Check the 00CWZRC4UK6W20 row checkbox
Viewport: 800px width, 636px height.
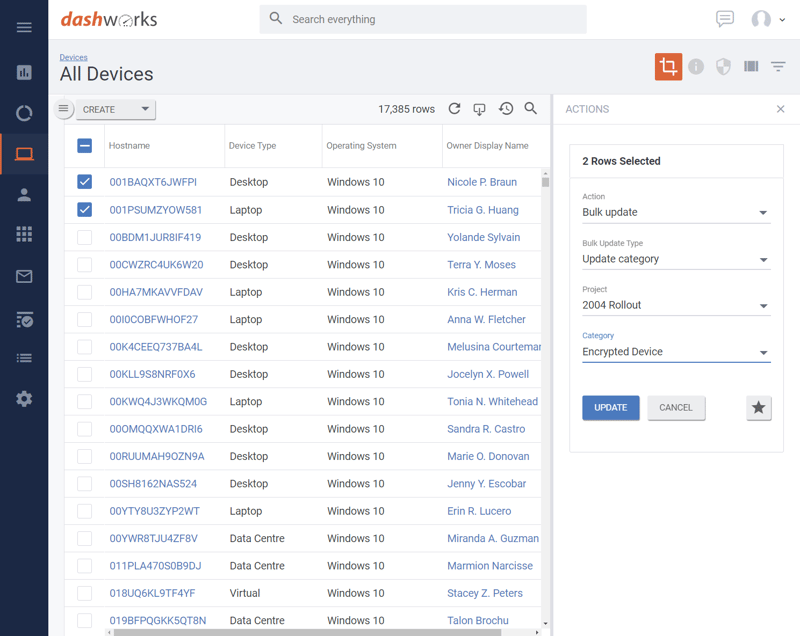point(85,265)
